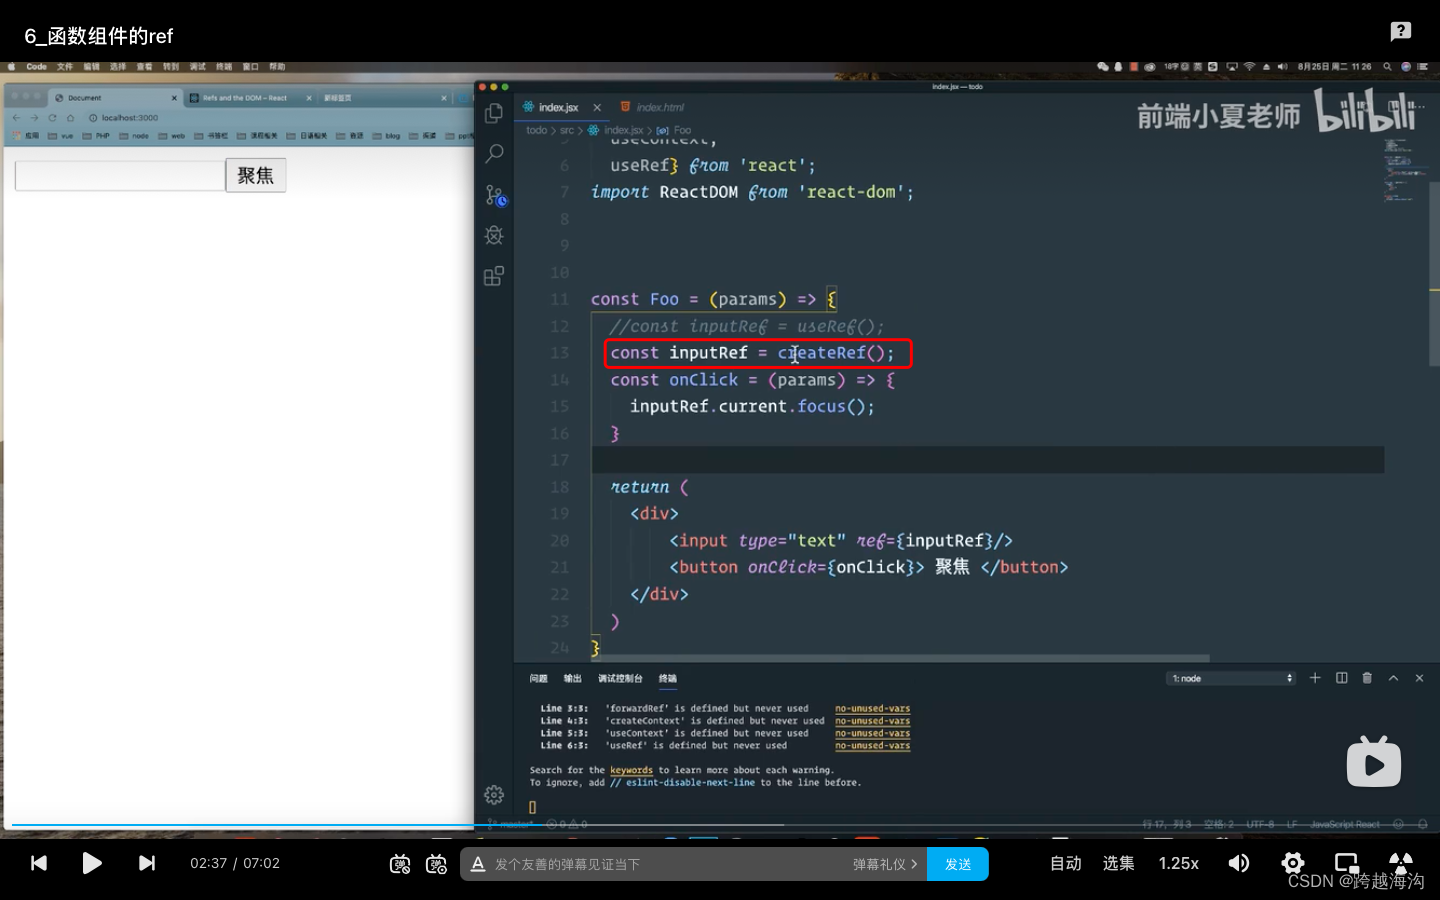Open video player settings gear
Image resolution: width=1440 pixels, height=900 pixels.
[x=1293, y=863]
